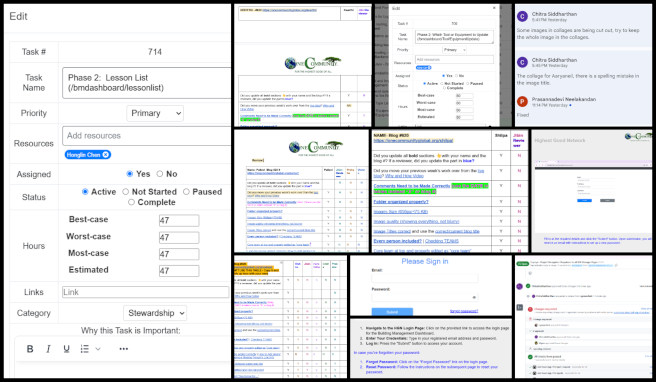This screenshot has width=656, height=382.
Task: Click 'Why this Task is Important:' heading
Action: 131,331
